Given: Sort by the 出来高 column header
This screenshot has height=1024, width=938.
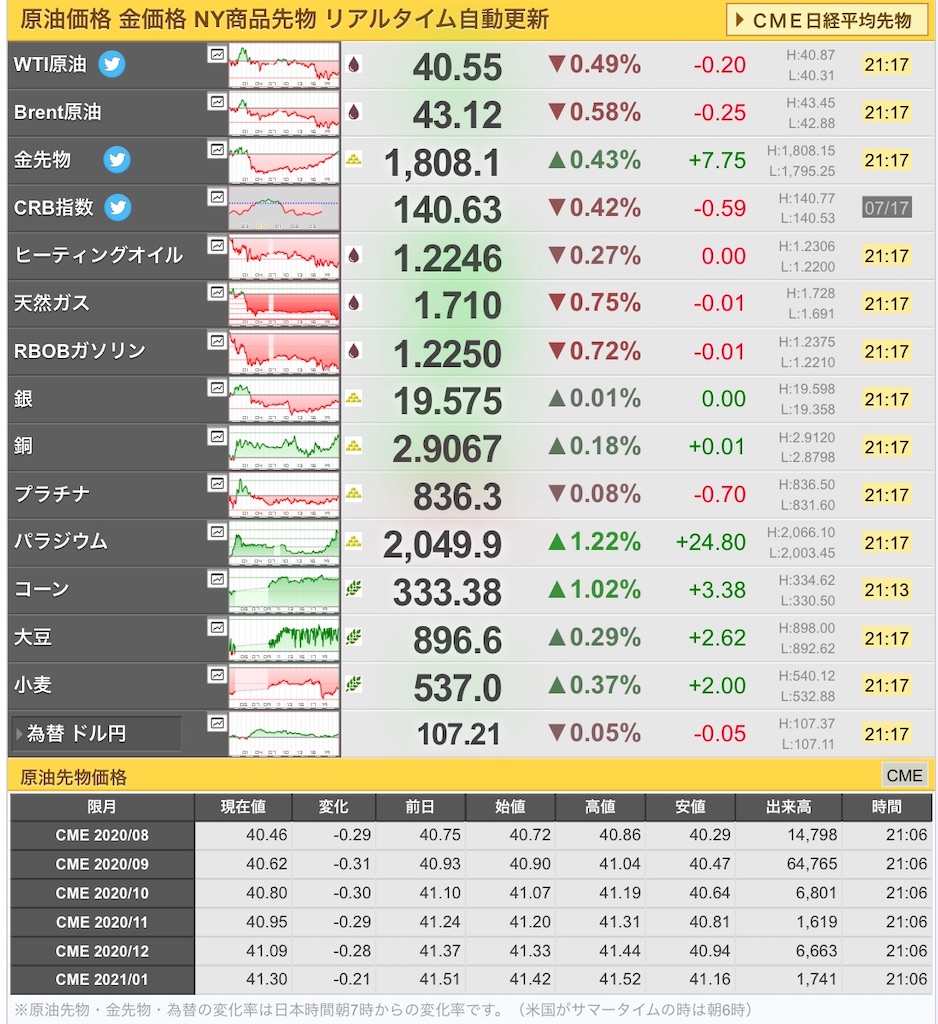Looking at the screenshot, I should [x=788, y=807].
